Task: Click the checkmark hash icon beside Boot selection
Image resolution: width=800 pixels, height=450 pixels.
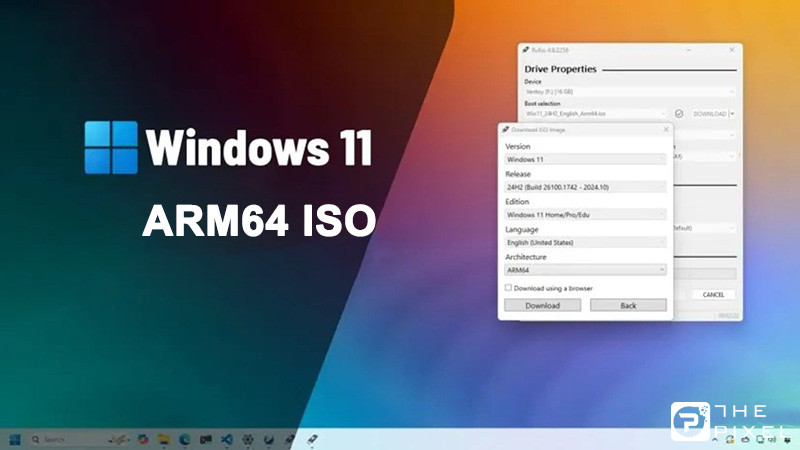Action: (x=679, y=114)
